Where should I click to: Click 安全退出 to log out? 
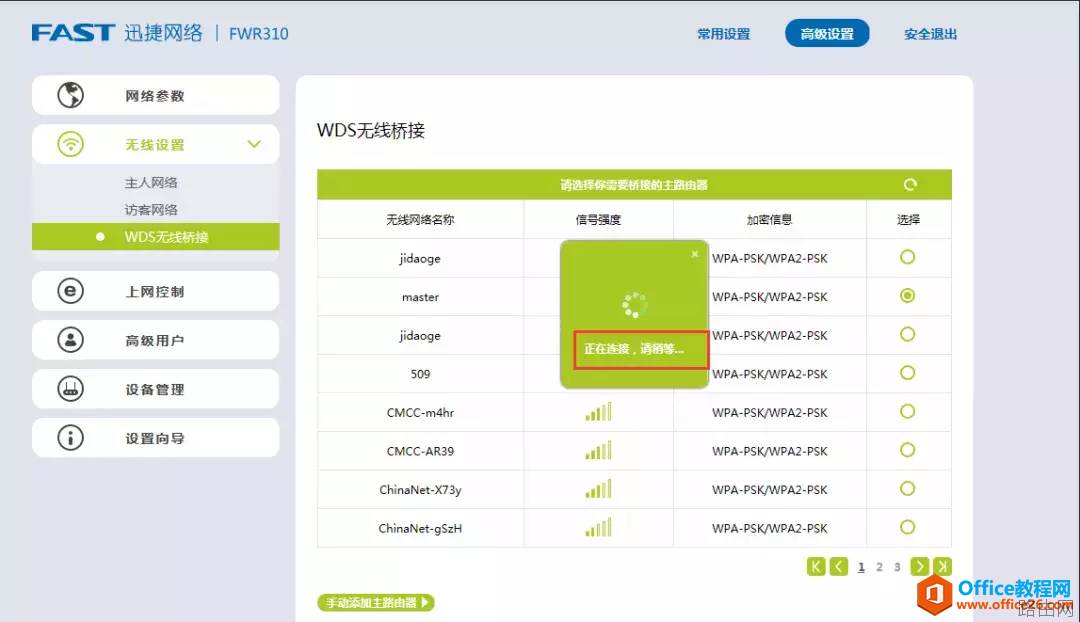[x=929, y=33]
